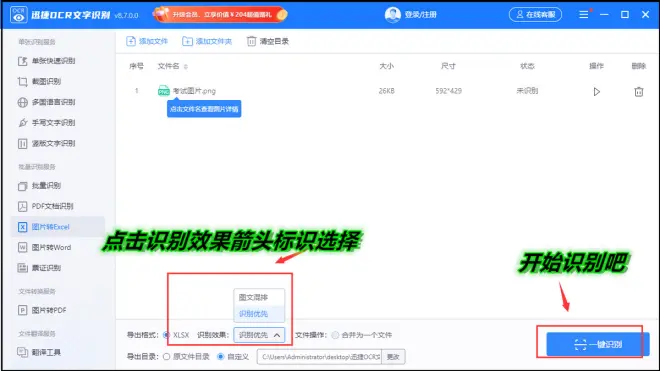Select 手写文字识别 handwriting recognition
Viewport: 660px width, 371px height.
tap(47, 123)
